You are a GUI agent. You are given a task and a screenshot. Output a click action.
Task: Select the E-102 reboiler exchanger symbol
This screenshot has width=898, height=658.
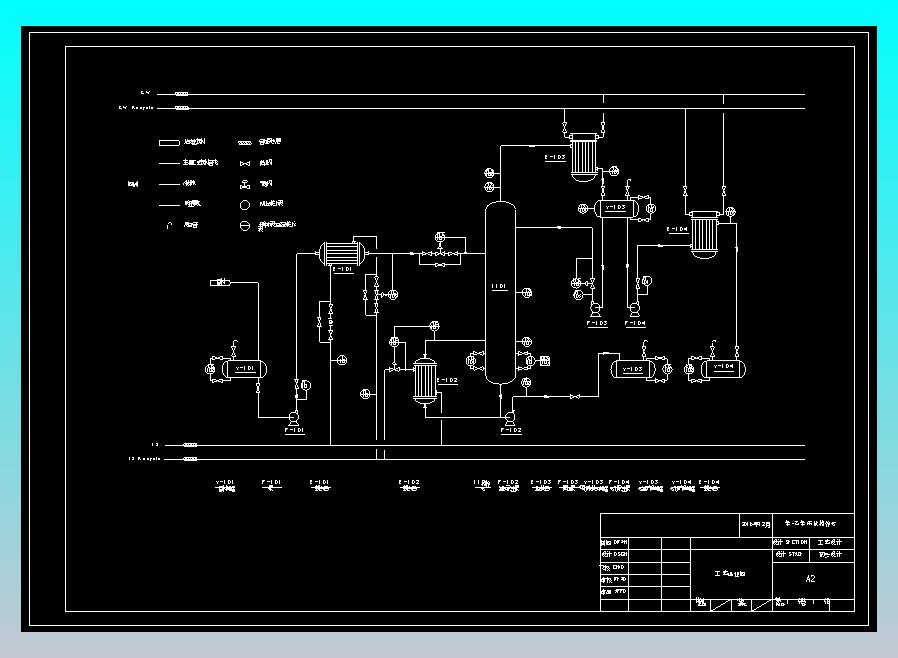click(x=425, y=381)
